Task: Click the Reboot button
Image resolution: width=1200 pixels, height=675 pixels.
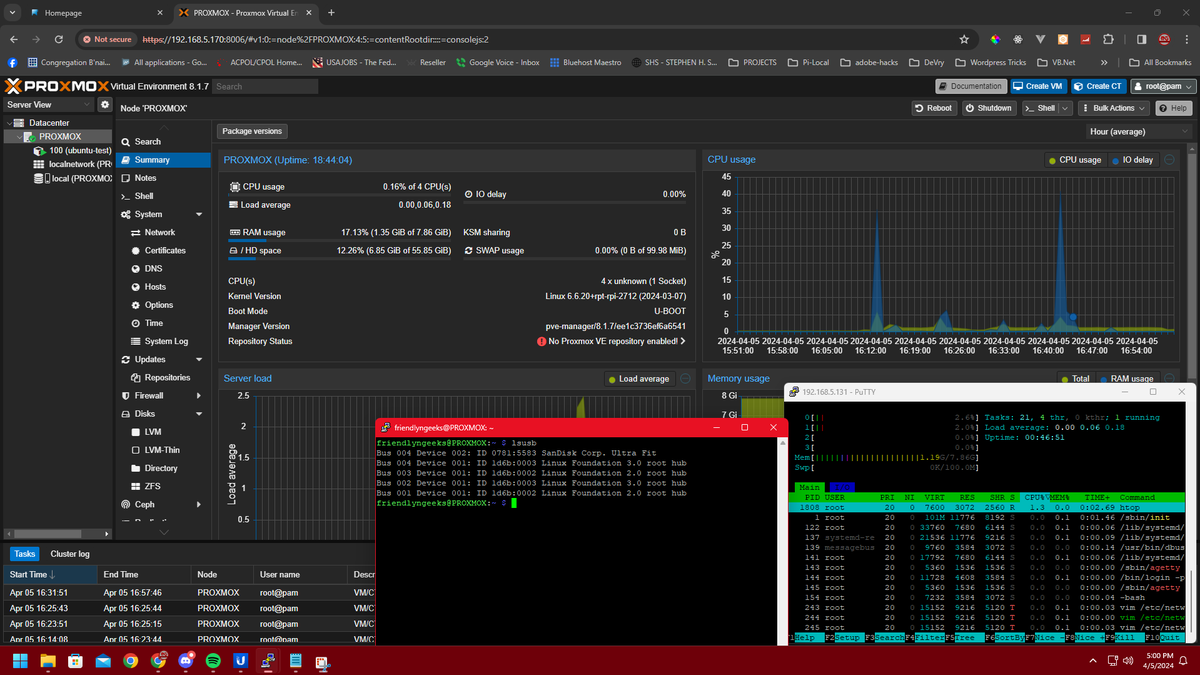Action: [x=933, y=108]
